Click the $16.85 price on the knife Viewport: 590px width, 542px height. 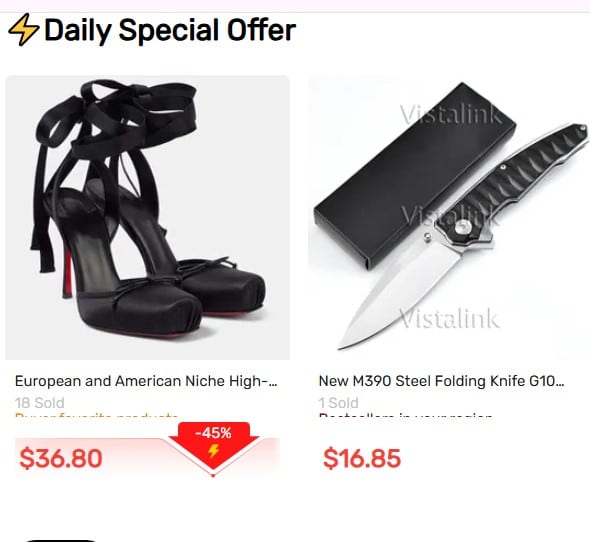(x=362, y=458)
